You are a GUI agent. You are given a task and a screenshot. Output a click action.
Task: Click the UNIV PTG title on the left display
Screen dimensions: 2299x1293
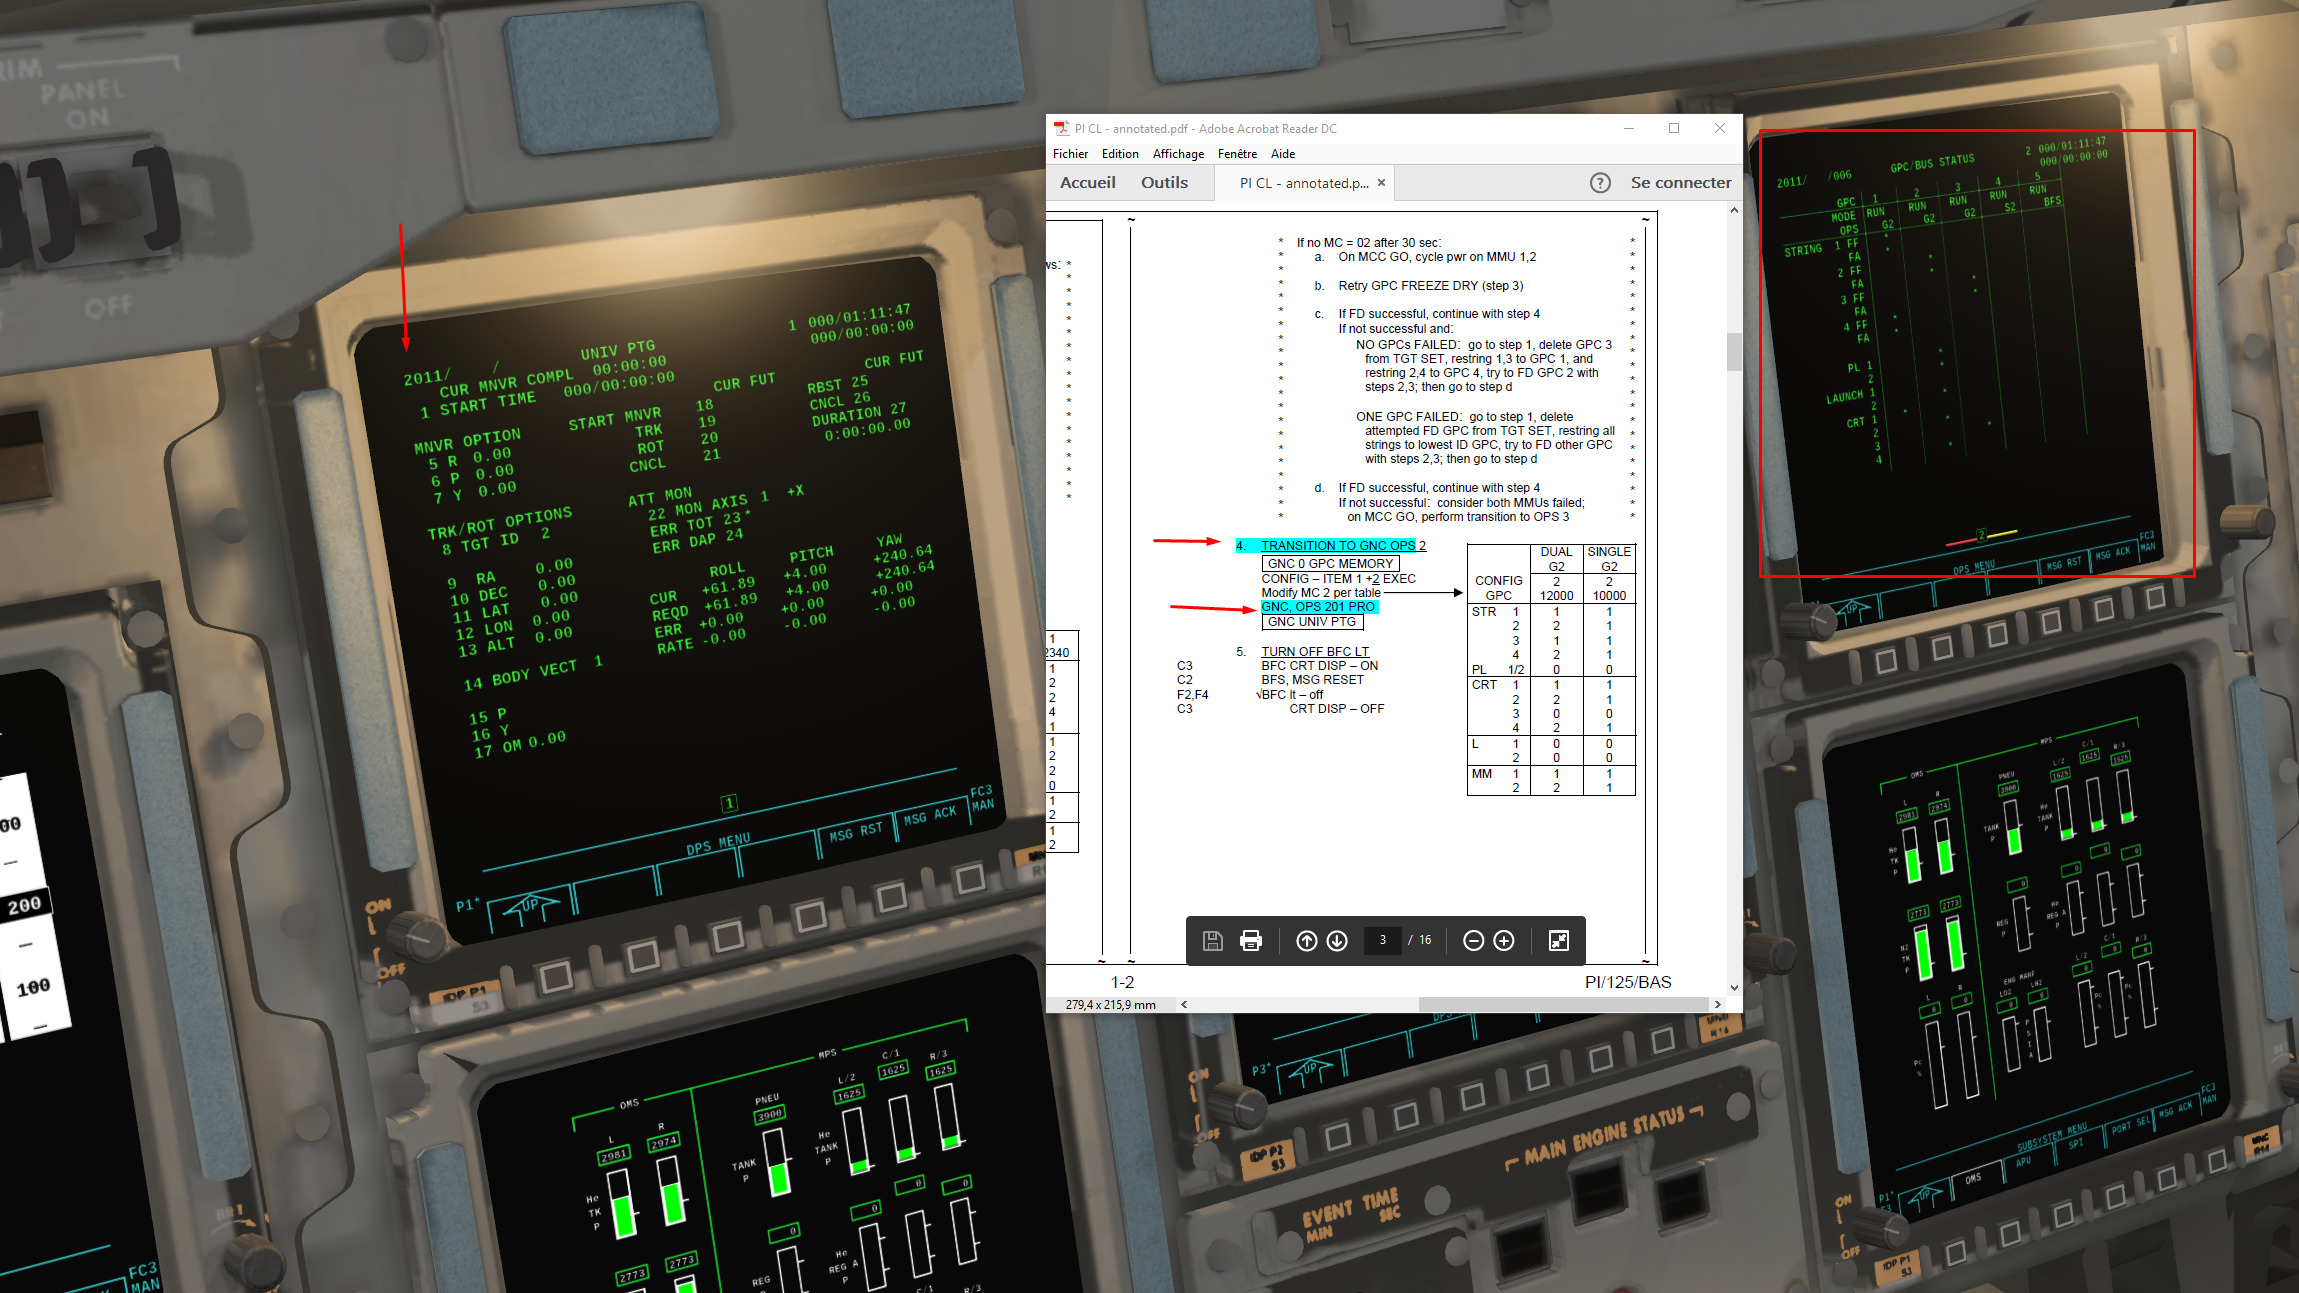click(x=617, y=350)
